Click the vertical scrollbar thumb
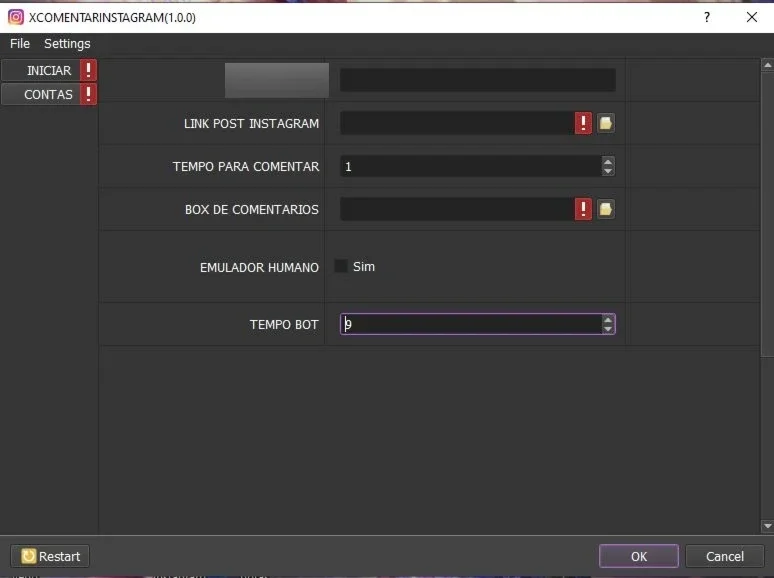774x578 pixels. click(767, 213)
